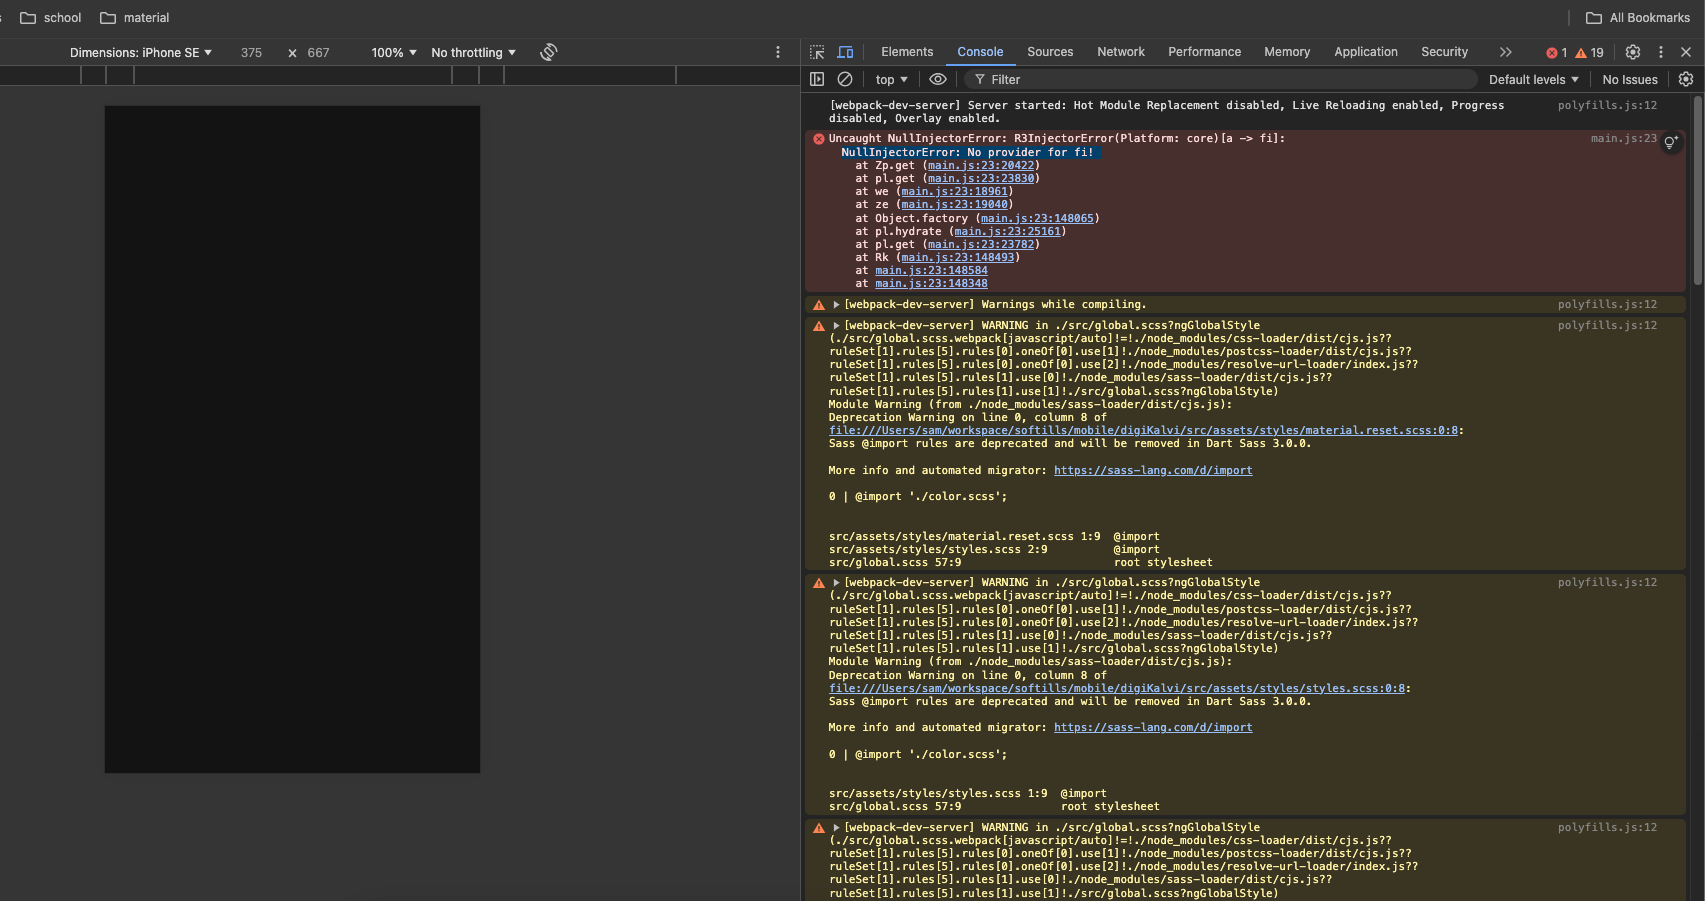The image size is (1705, 901).
Task: Open device toolbar three-dot options menu
Action: click(778, 52)
